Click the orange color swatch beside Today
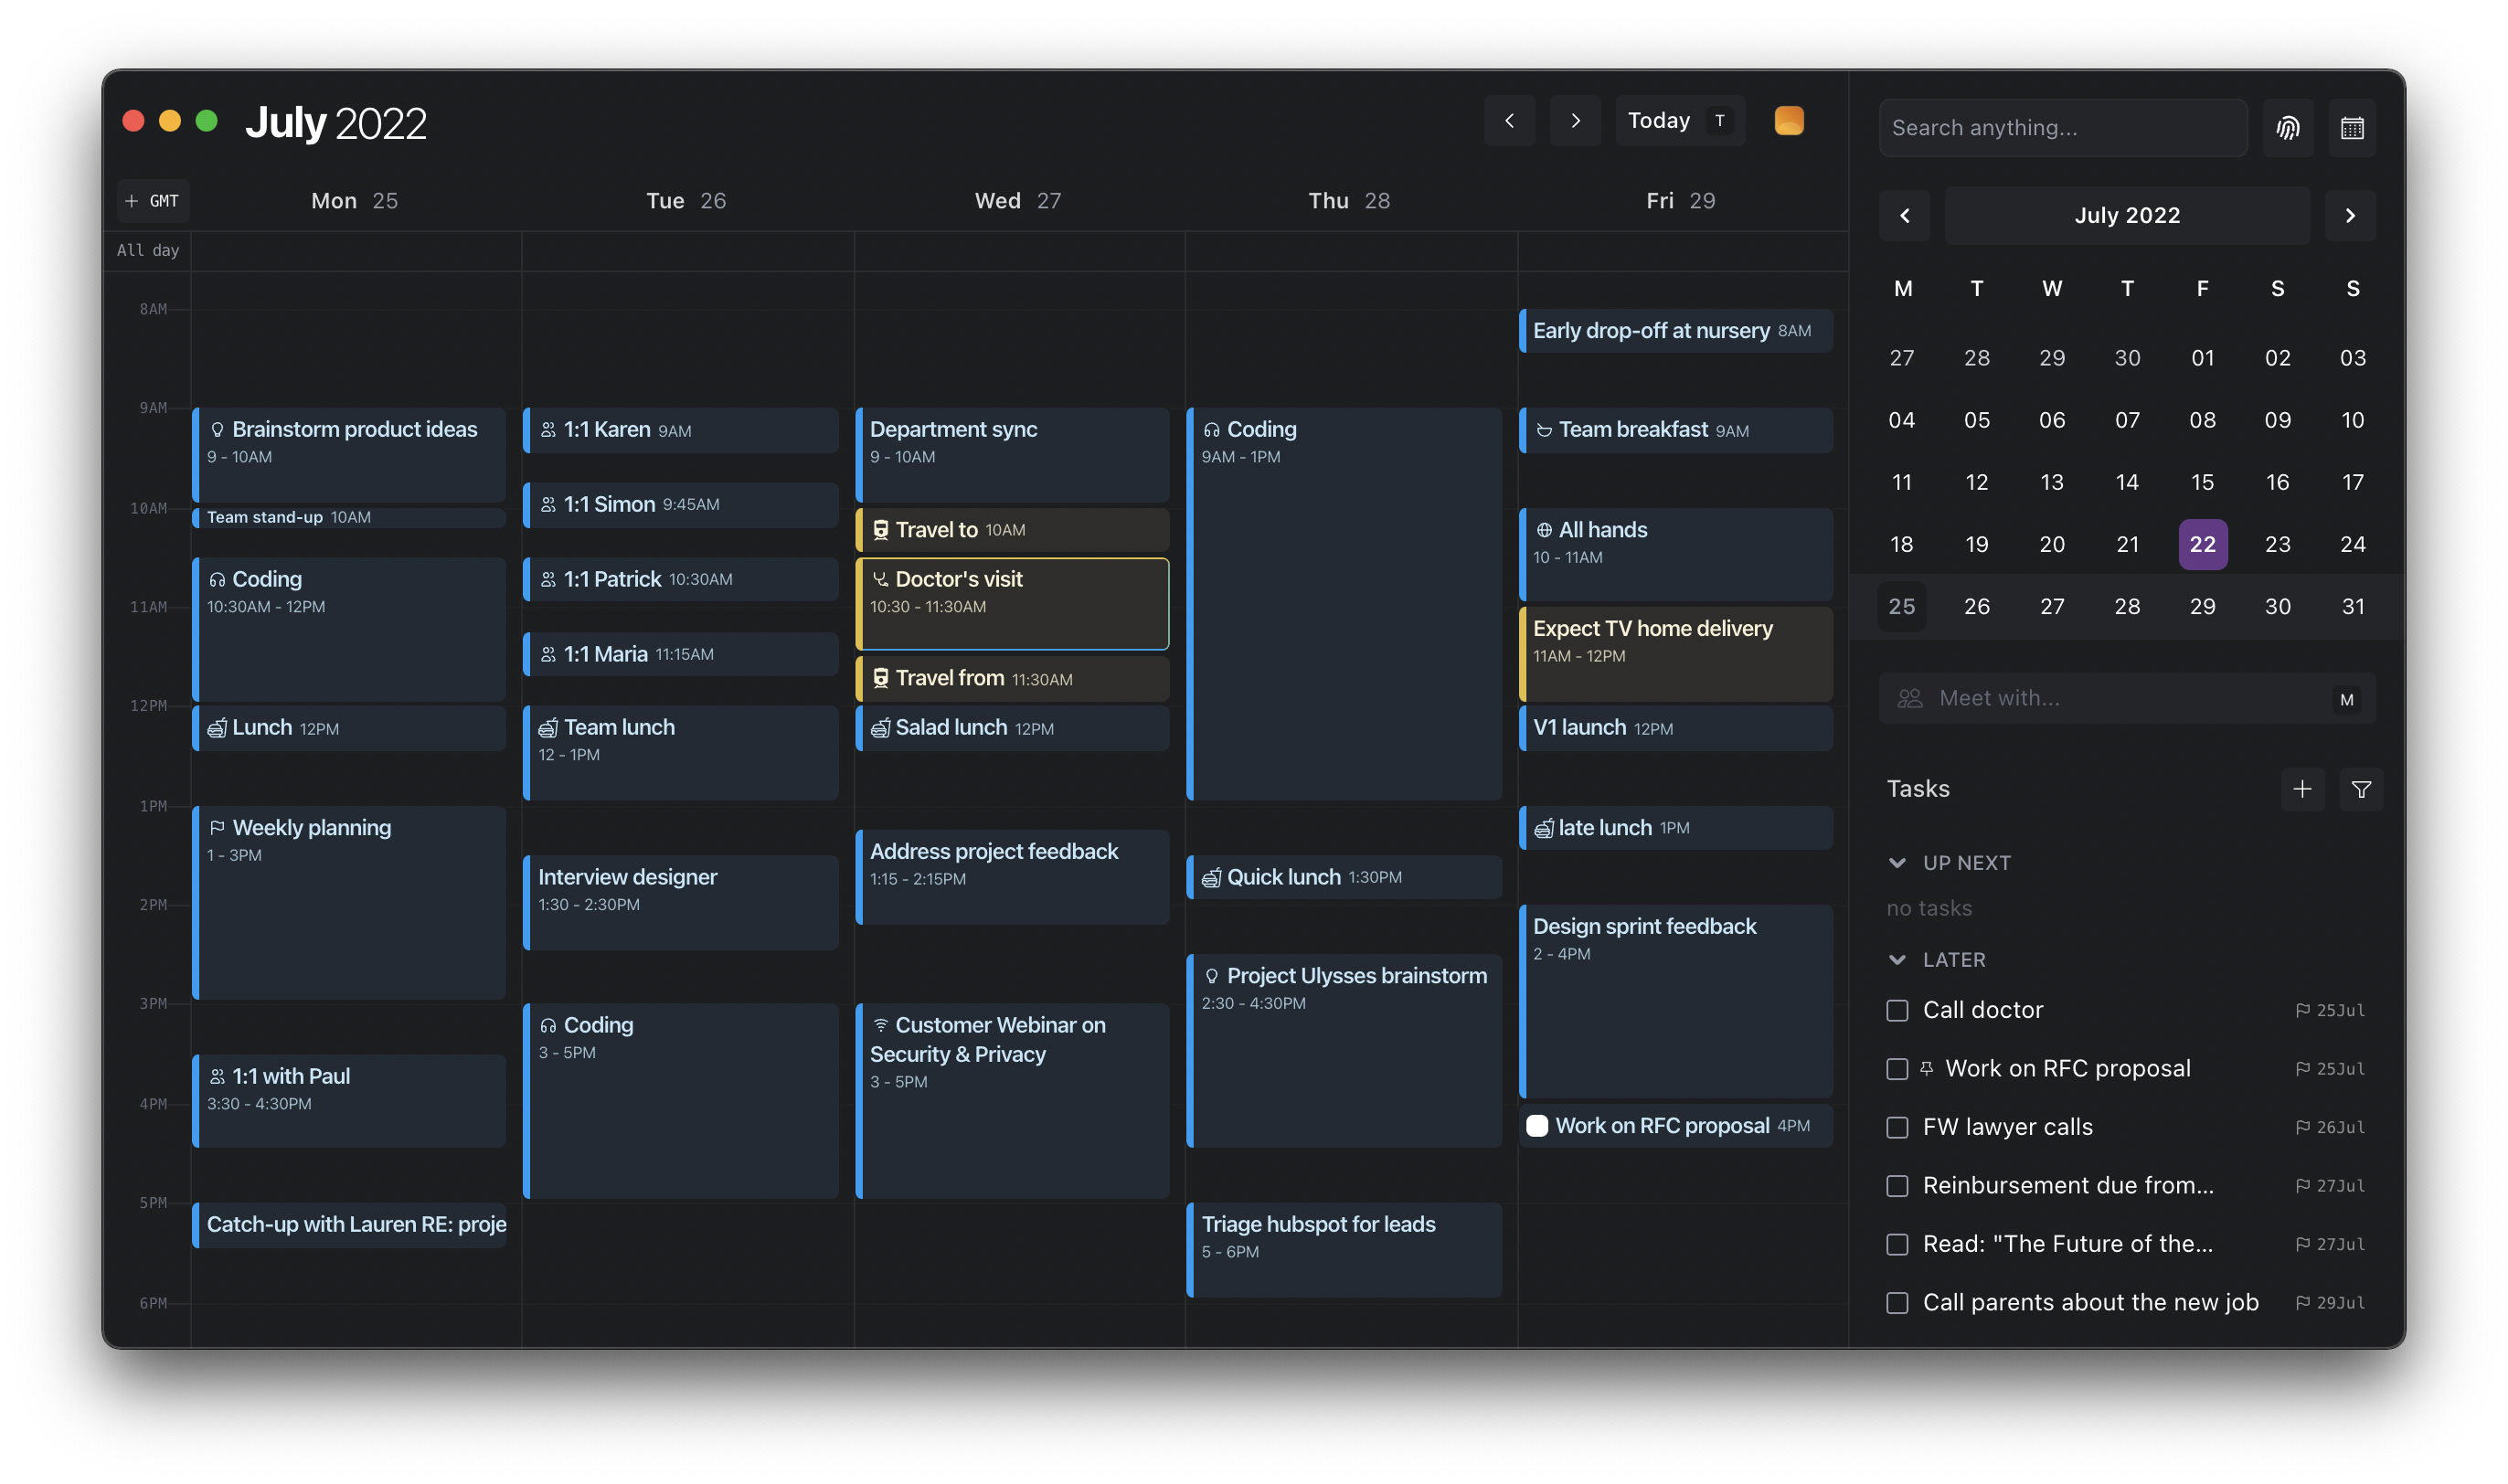Screen dimensions: 2508x1484 1789,120
